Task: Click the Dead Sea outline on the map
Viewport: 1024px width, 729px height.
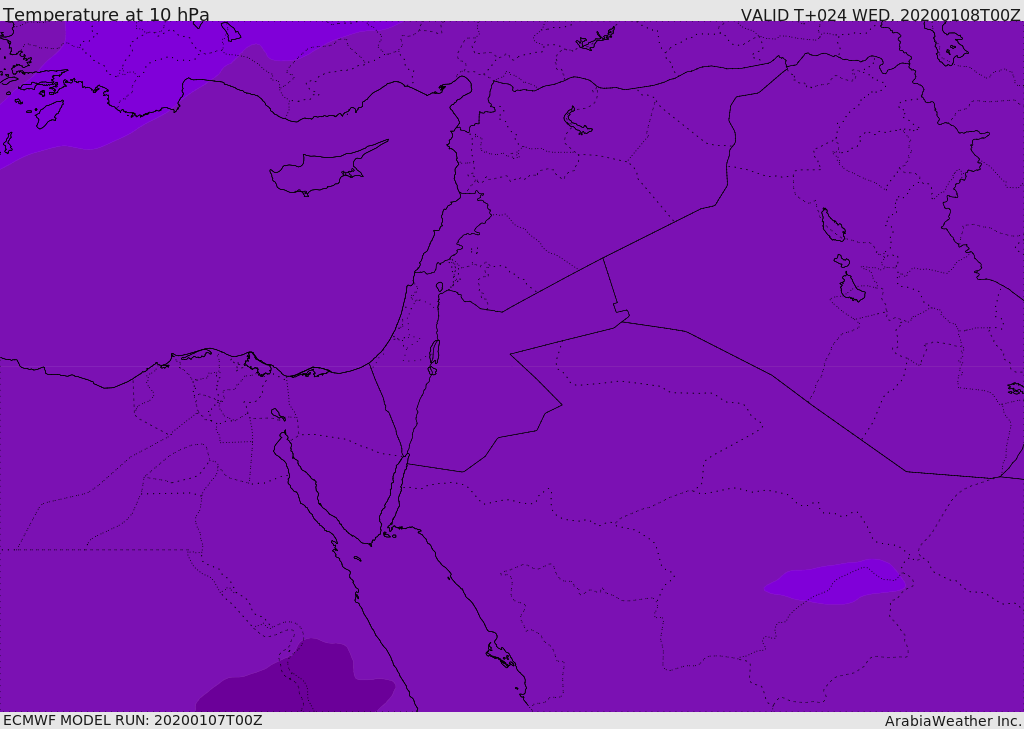Action: 434,356
